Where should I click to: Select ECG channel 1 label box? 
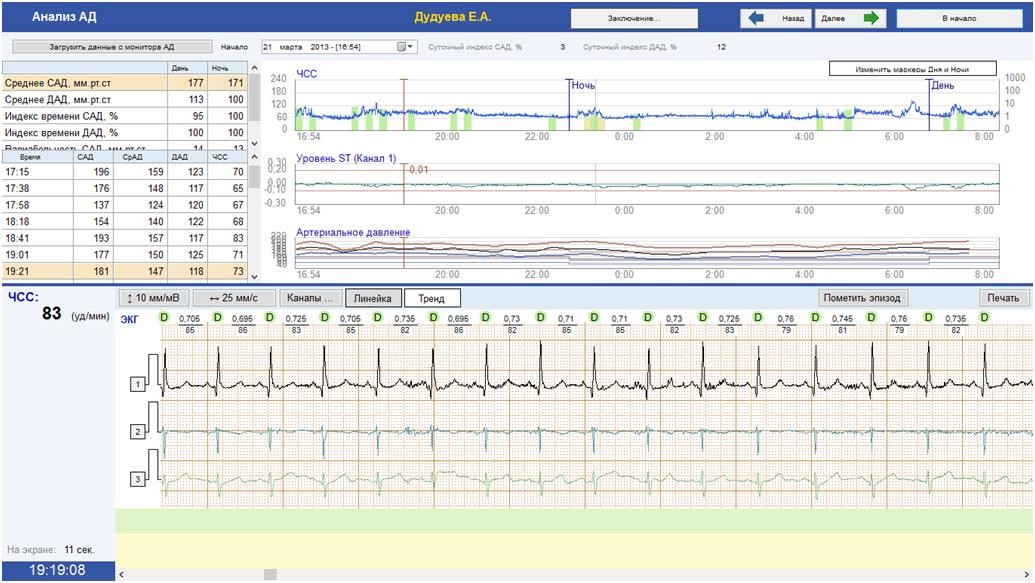point(136,384)
